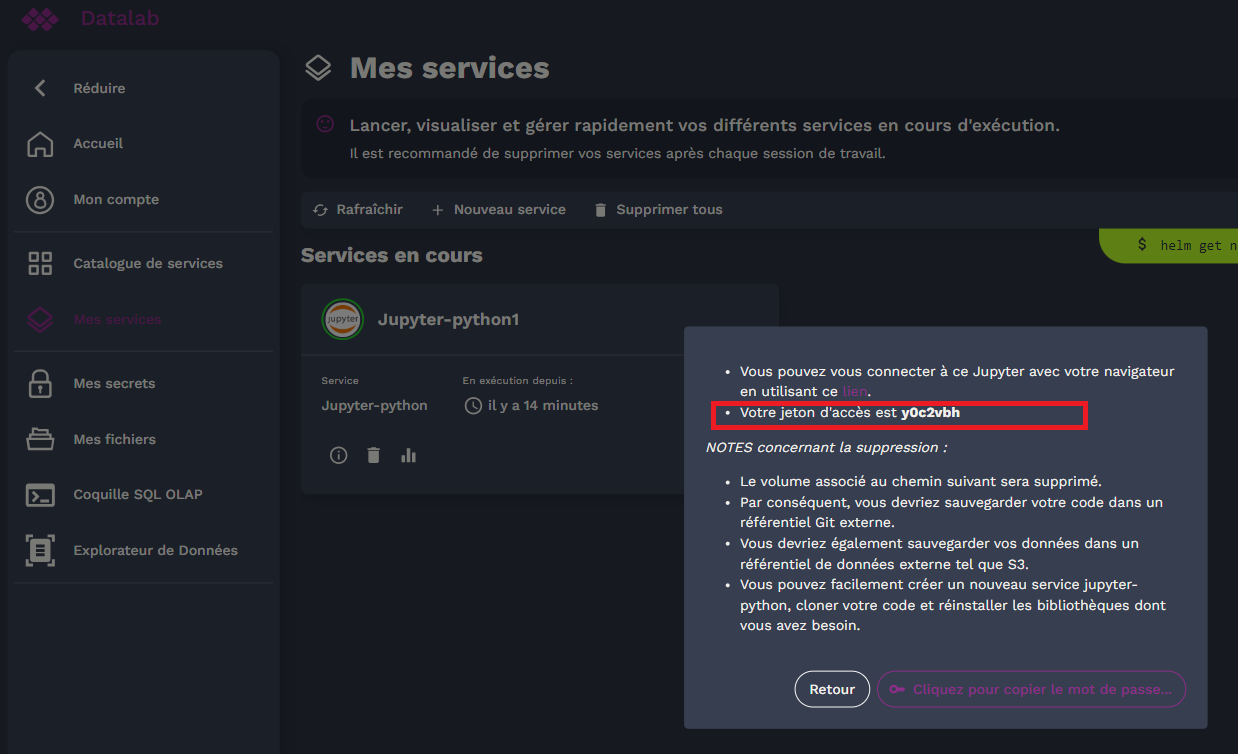Click the info icon on Jupyter-python1 card
Viewport: 1238px width, 754px height.
coord(338,455)
